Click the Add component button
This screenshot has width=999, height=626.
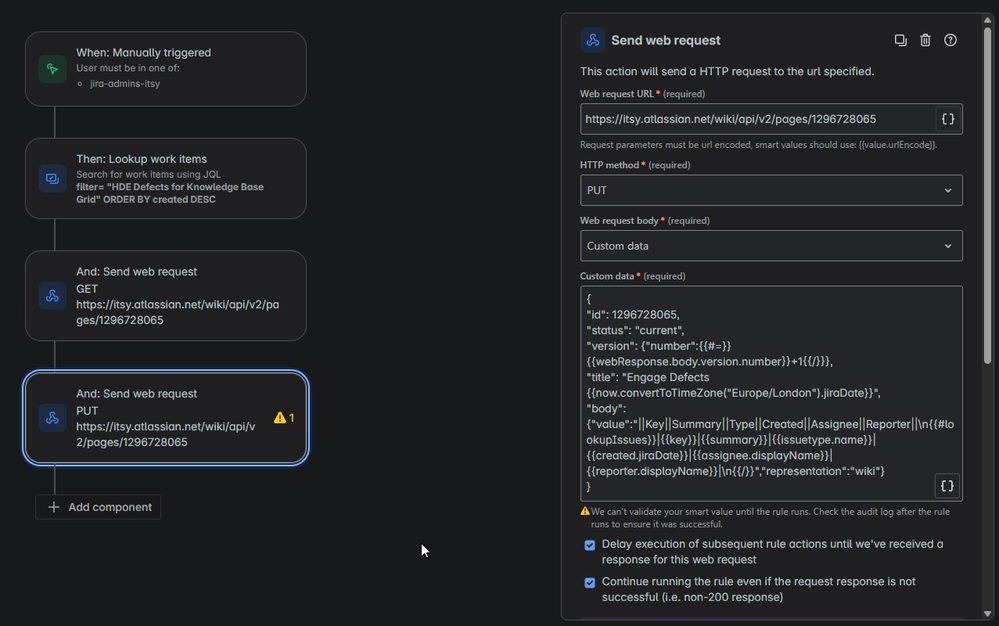[98, 507]
